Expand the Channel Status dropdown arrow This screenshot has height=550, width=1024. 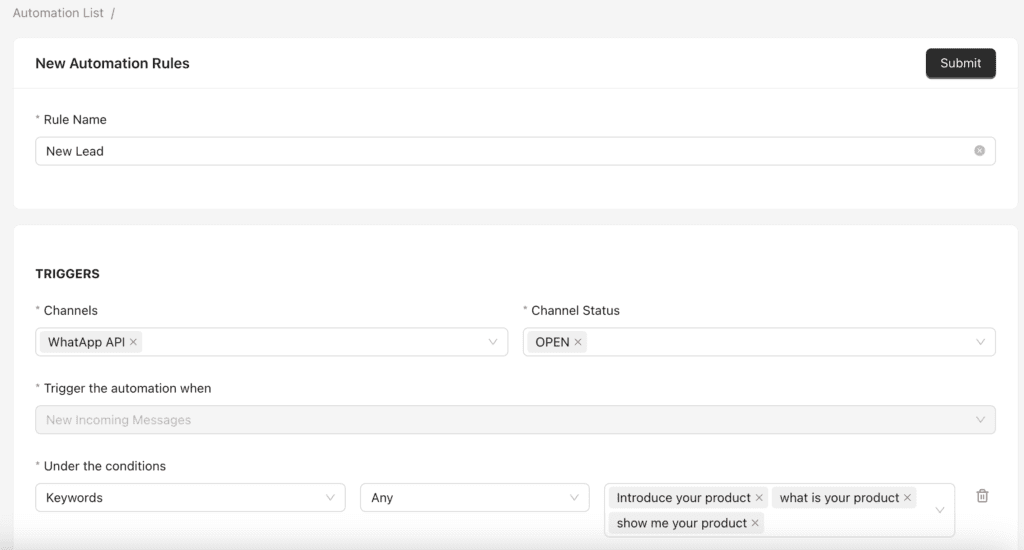980,342
